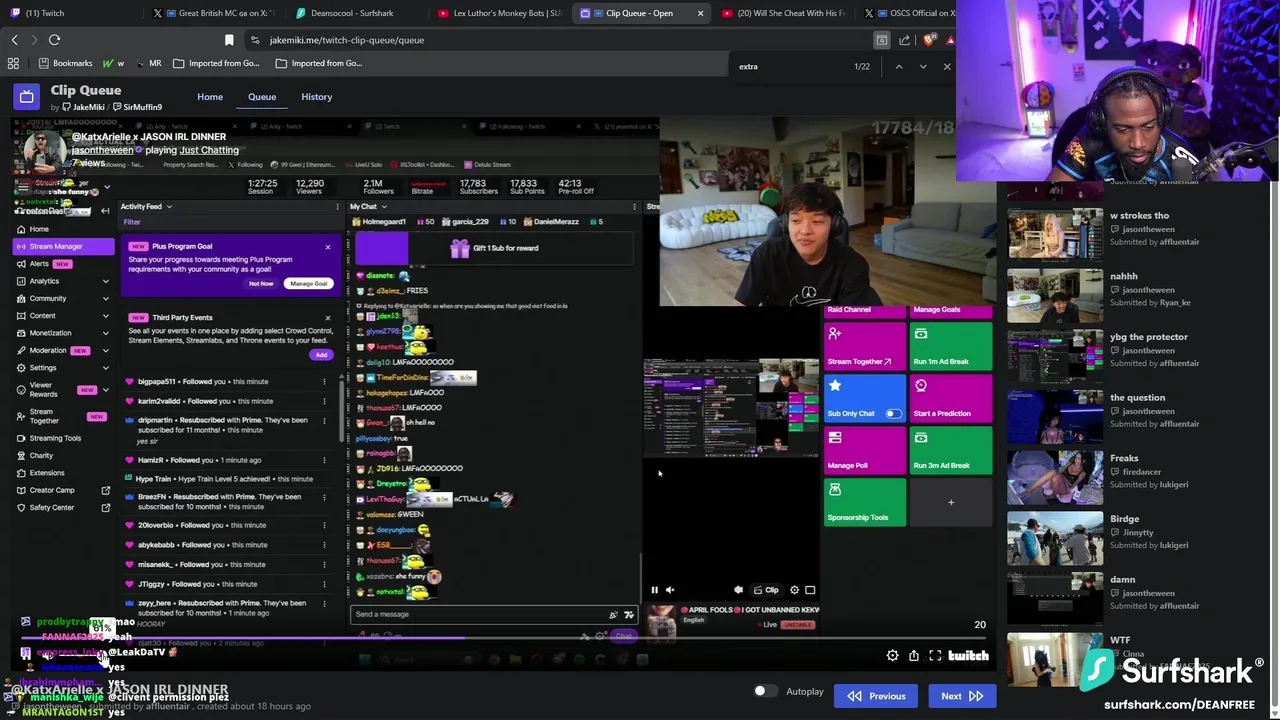
Task: Click the address bar URL
Action: [x=347, y=40]
